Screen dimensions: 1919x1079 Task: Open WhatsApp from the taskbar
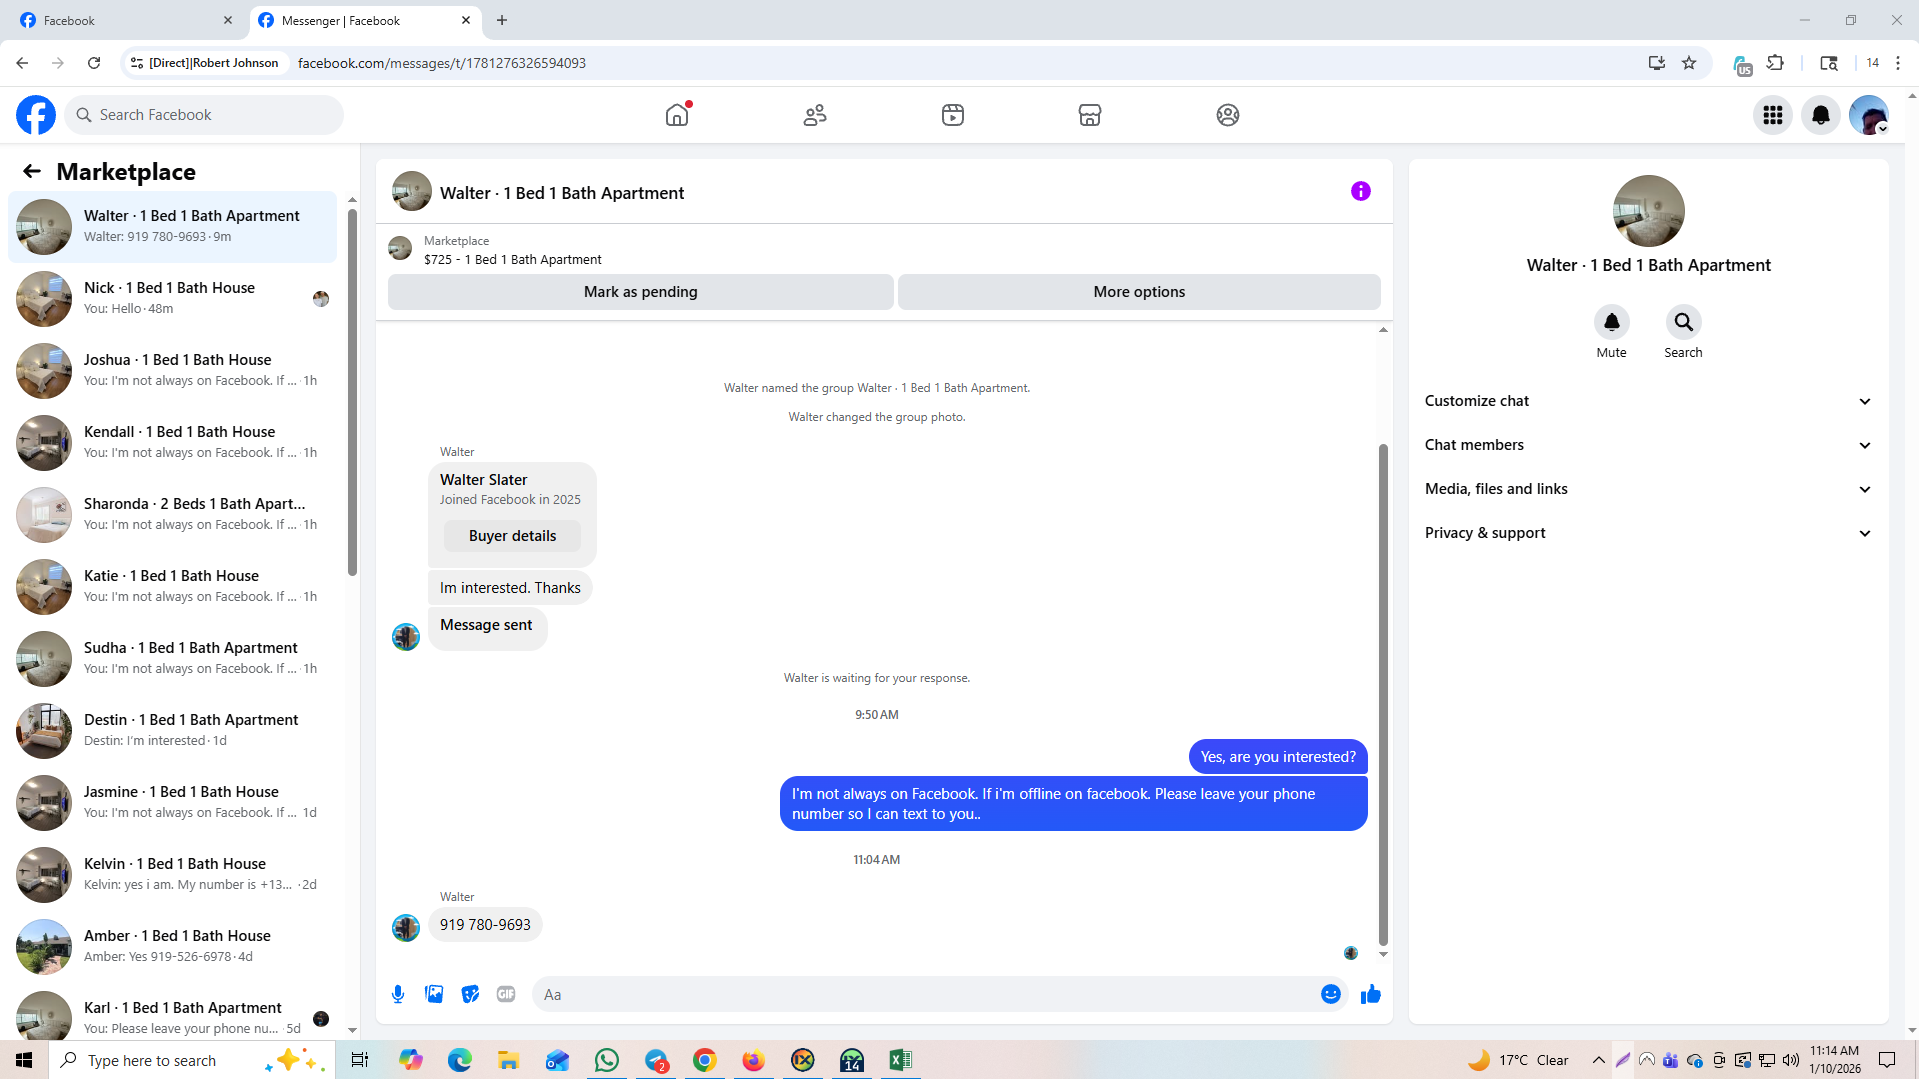pyautogui.click(x=607, y=1060)
